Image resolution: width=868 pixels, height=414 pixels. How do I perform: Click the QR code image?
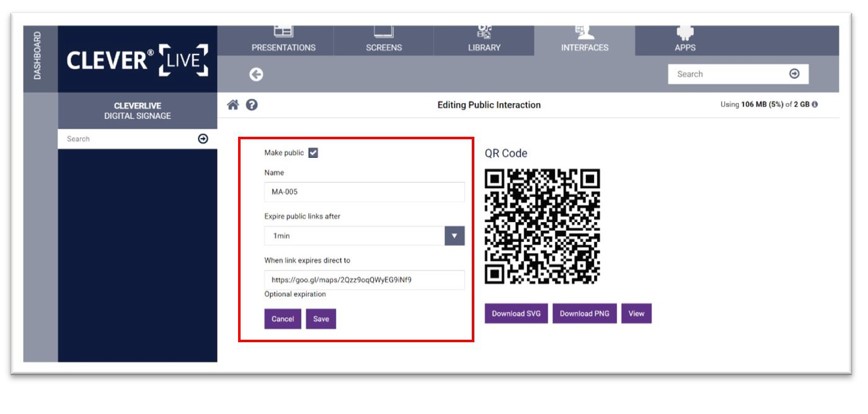coord(542,226)
